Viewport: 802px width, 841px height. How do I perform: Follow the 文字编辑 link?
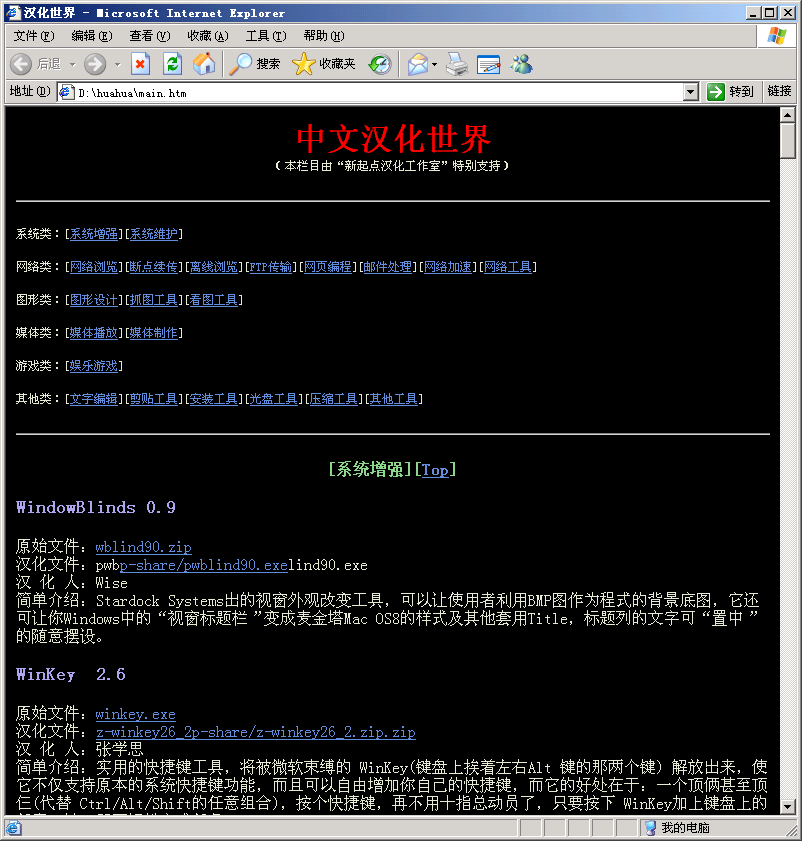click(94, 399)
